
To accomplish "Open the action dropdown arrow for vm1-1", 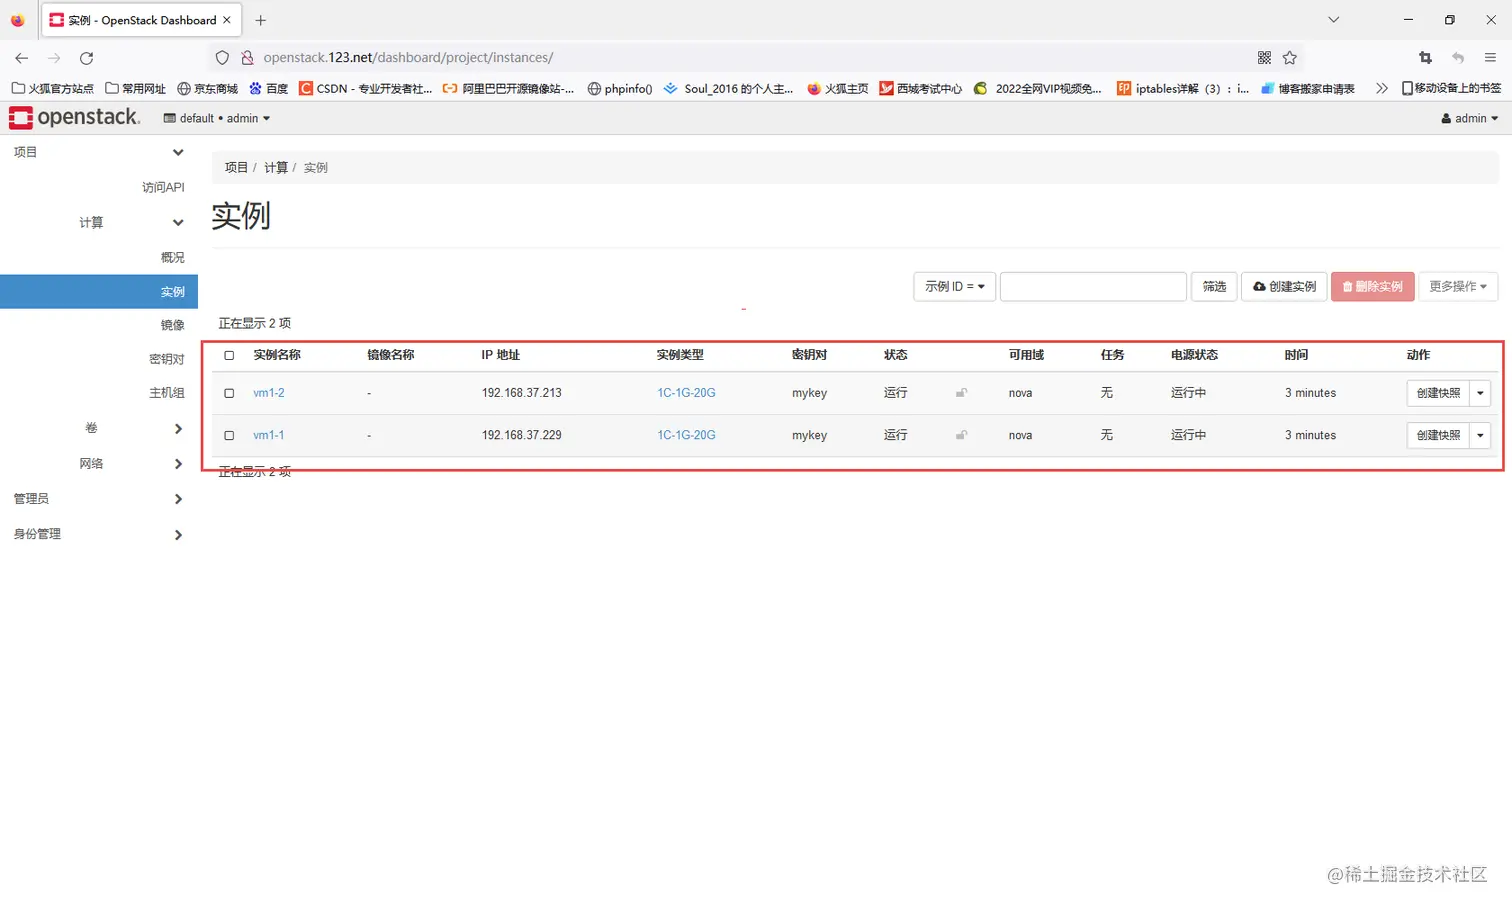I will 1480,435.
